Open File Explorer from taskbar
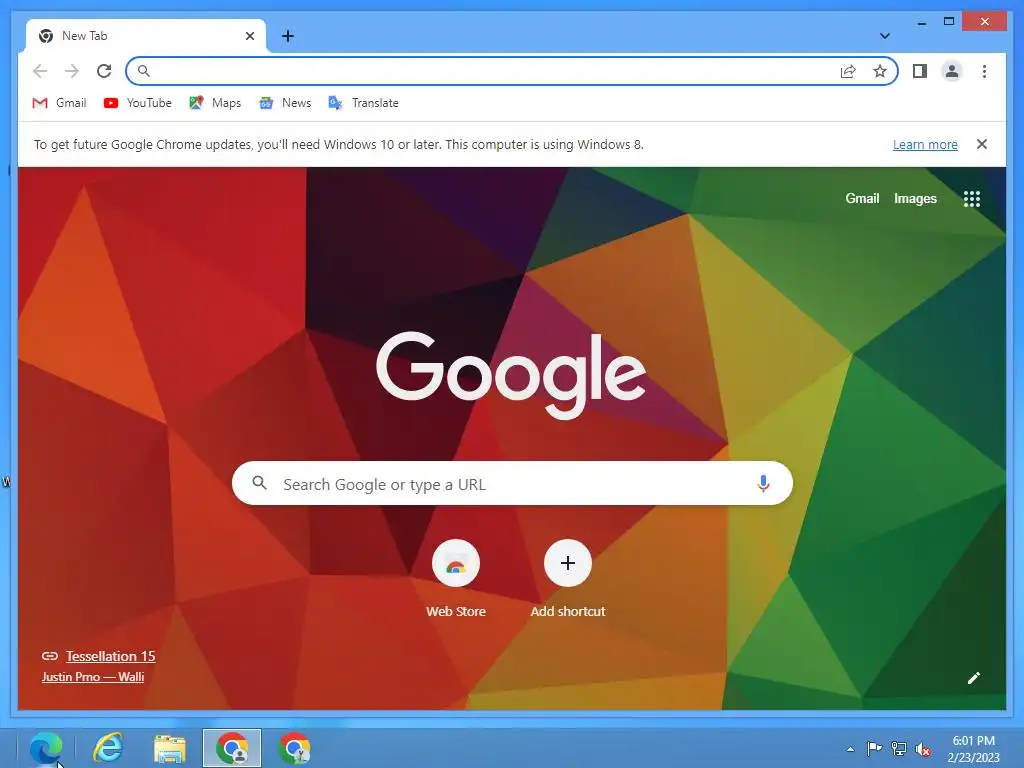This screenshot has height=768, width=1024. pyautogui.click(x=170, y=748)
